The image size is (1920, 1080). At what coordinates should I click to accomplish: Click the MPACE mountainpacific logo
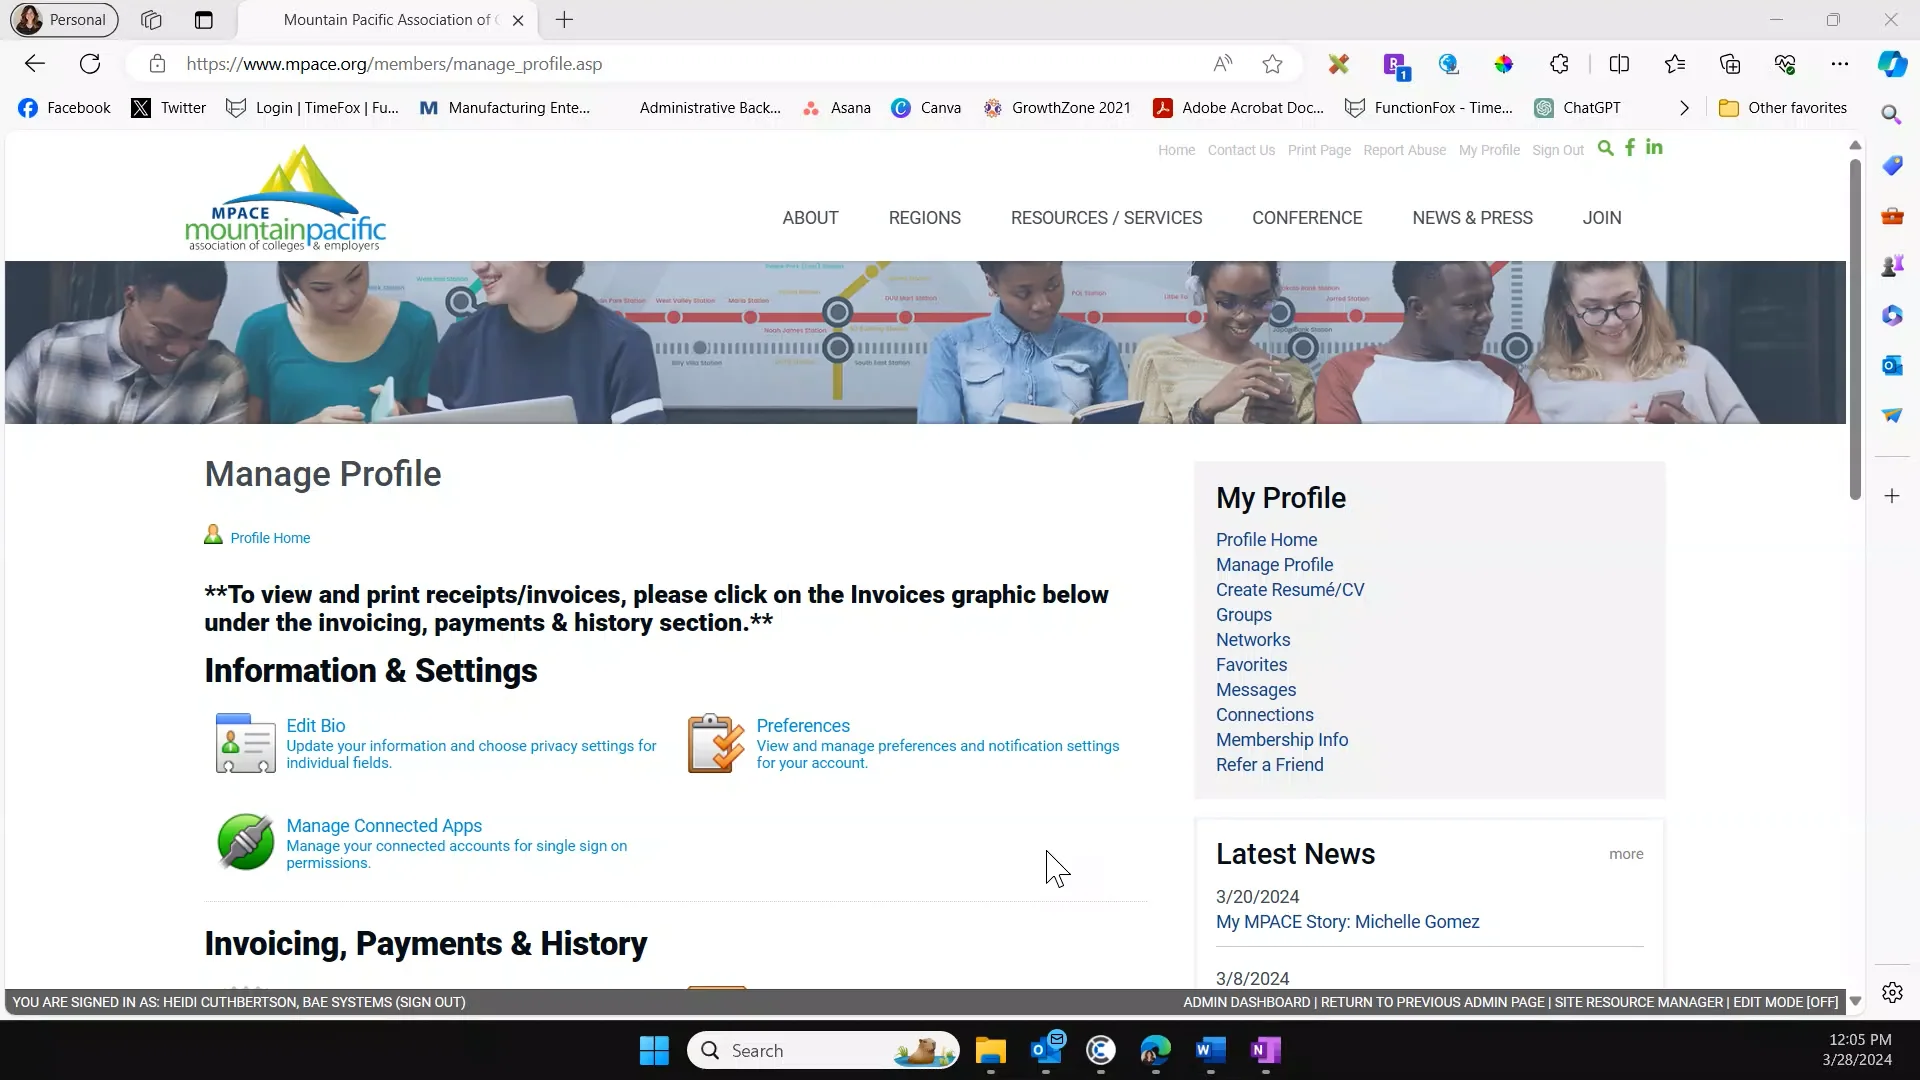pyautogui.click(x=285, y=198)
